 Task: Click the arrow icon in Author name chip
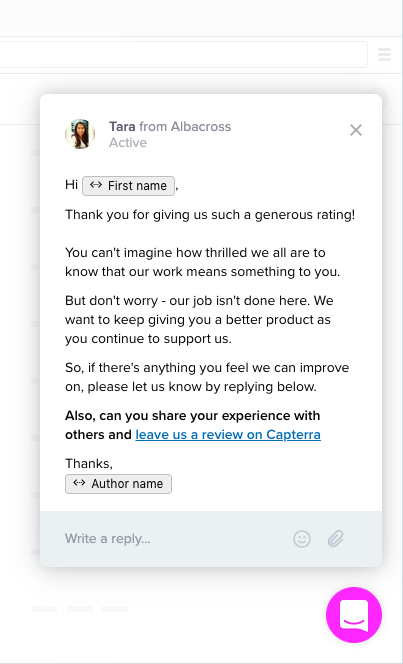[79, 483]
